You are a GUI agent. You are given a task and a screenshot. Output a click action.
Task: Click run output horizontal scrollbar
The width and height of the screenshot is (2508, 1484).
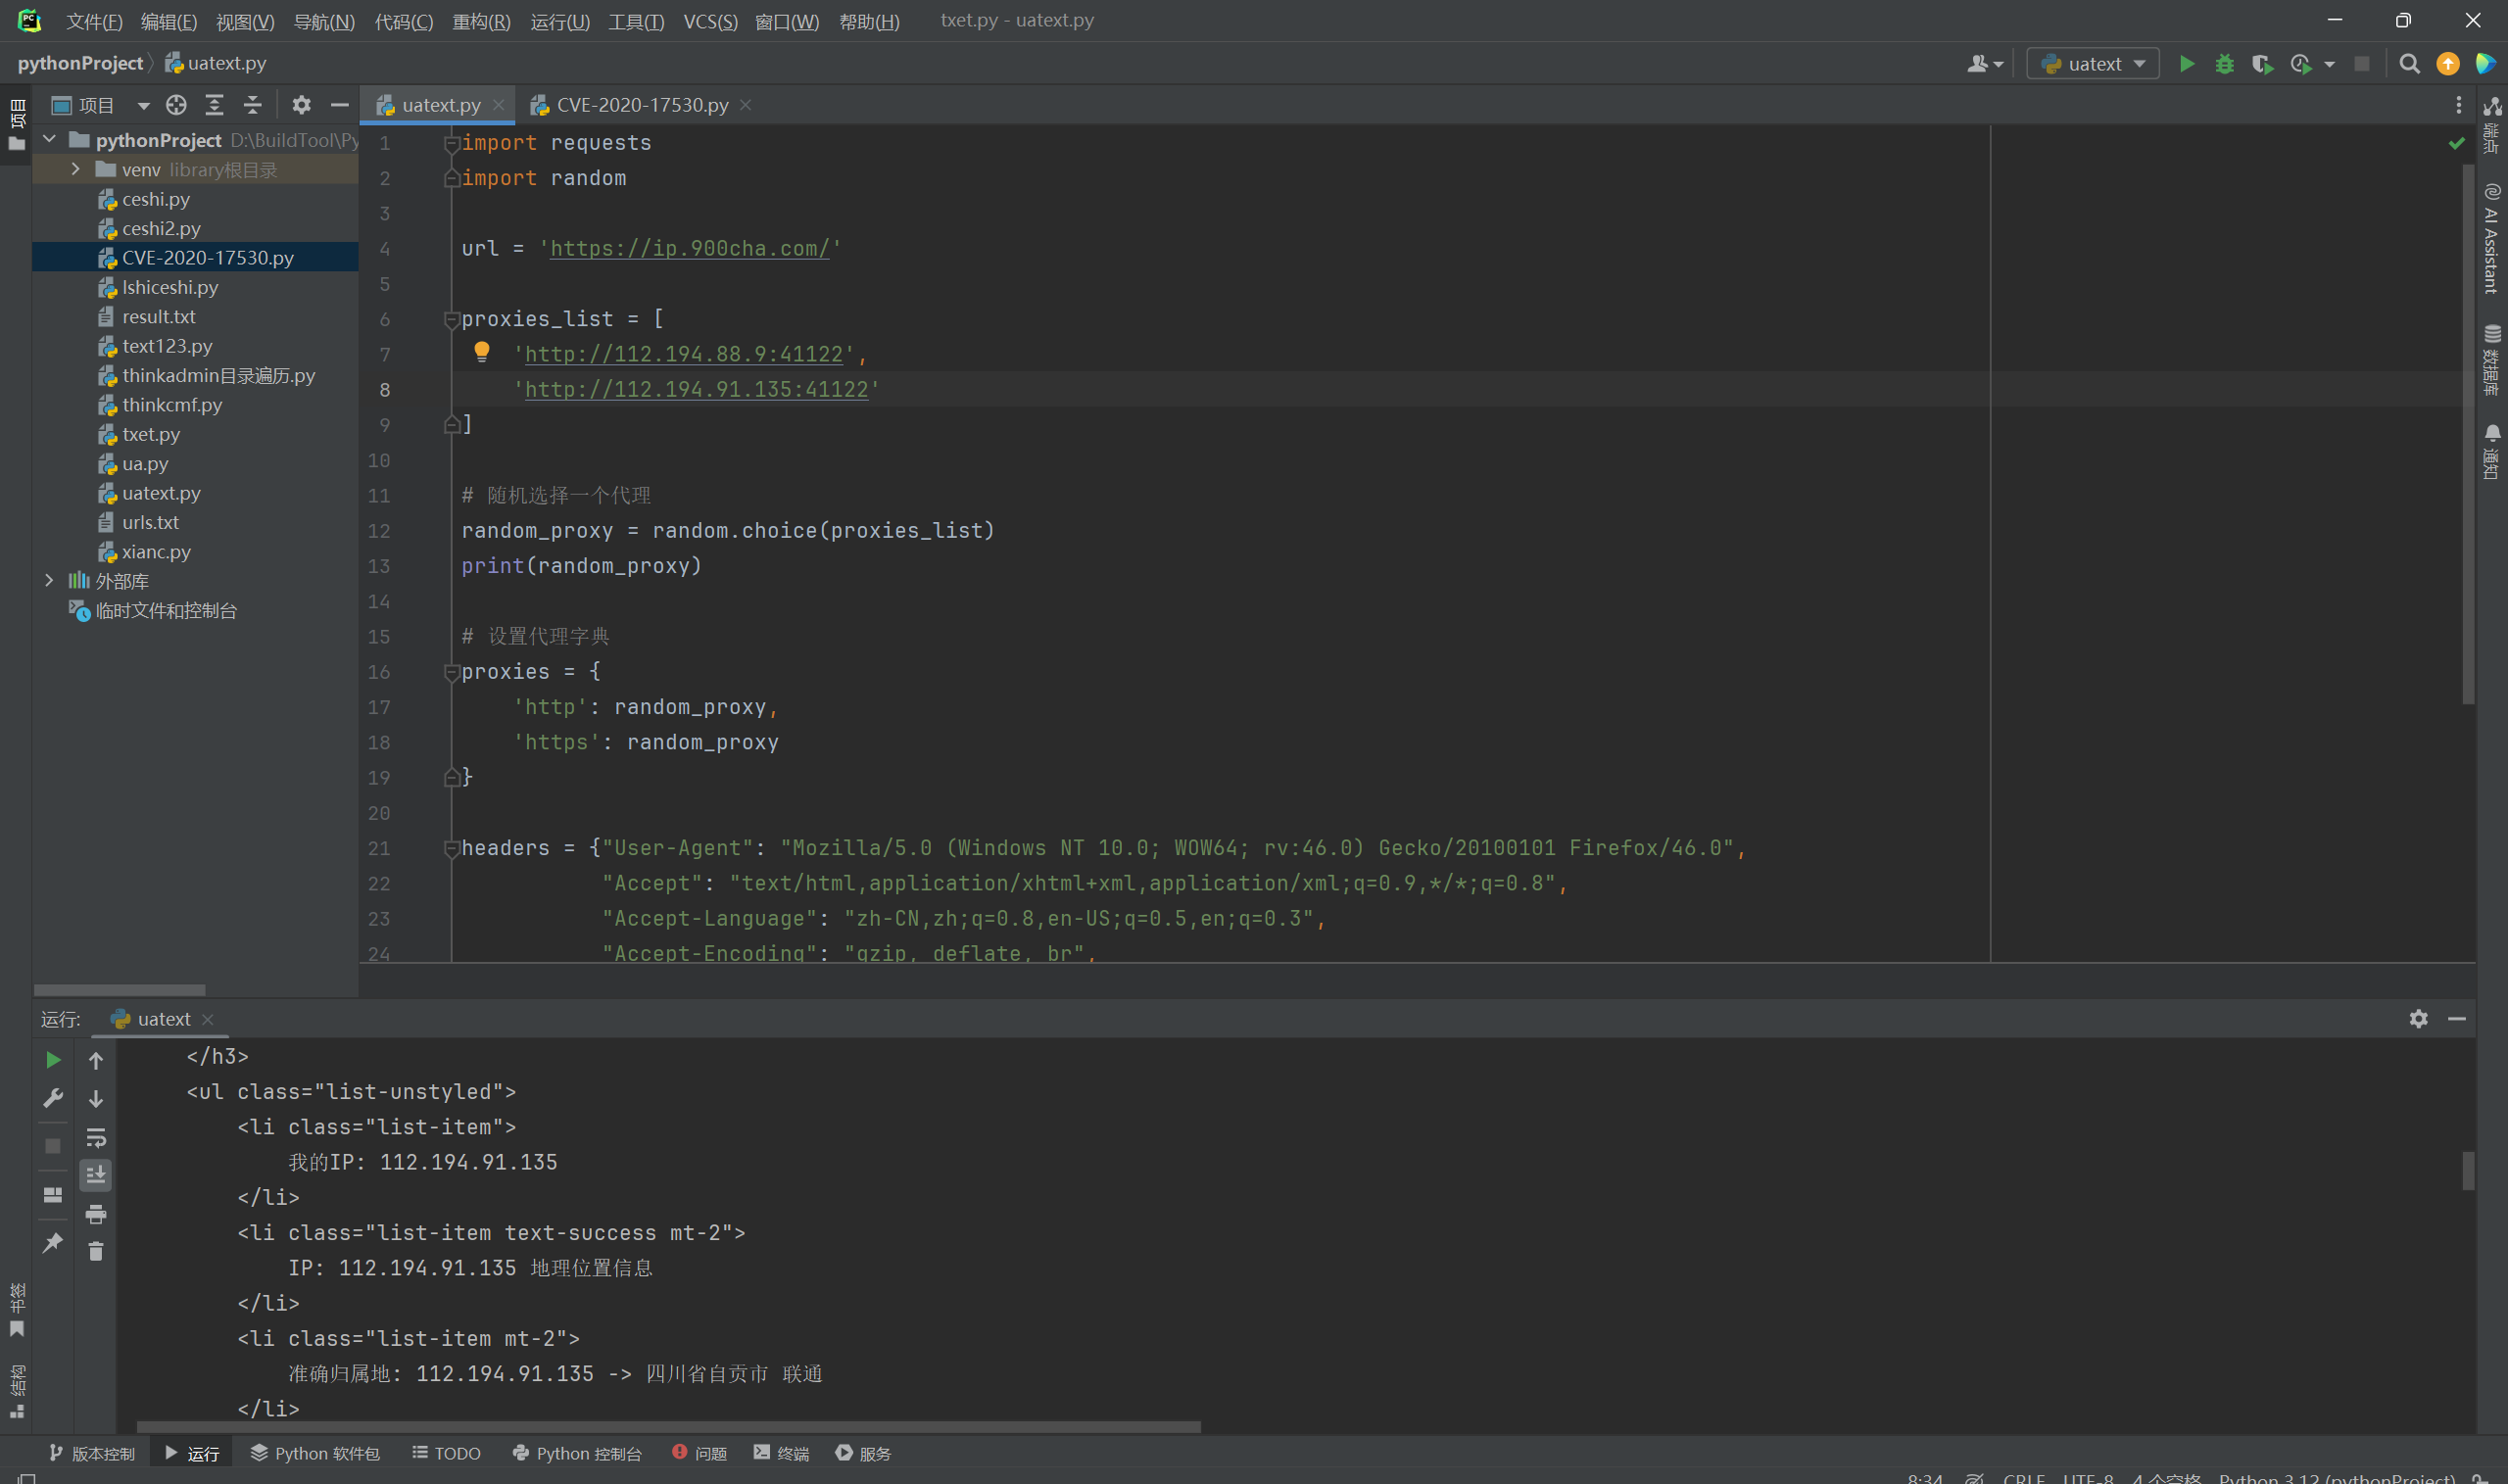[x=668, y=1427]
